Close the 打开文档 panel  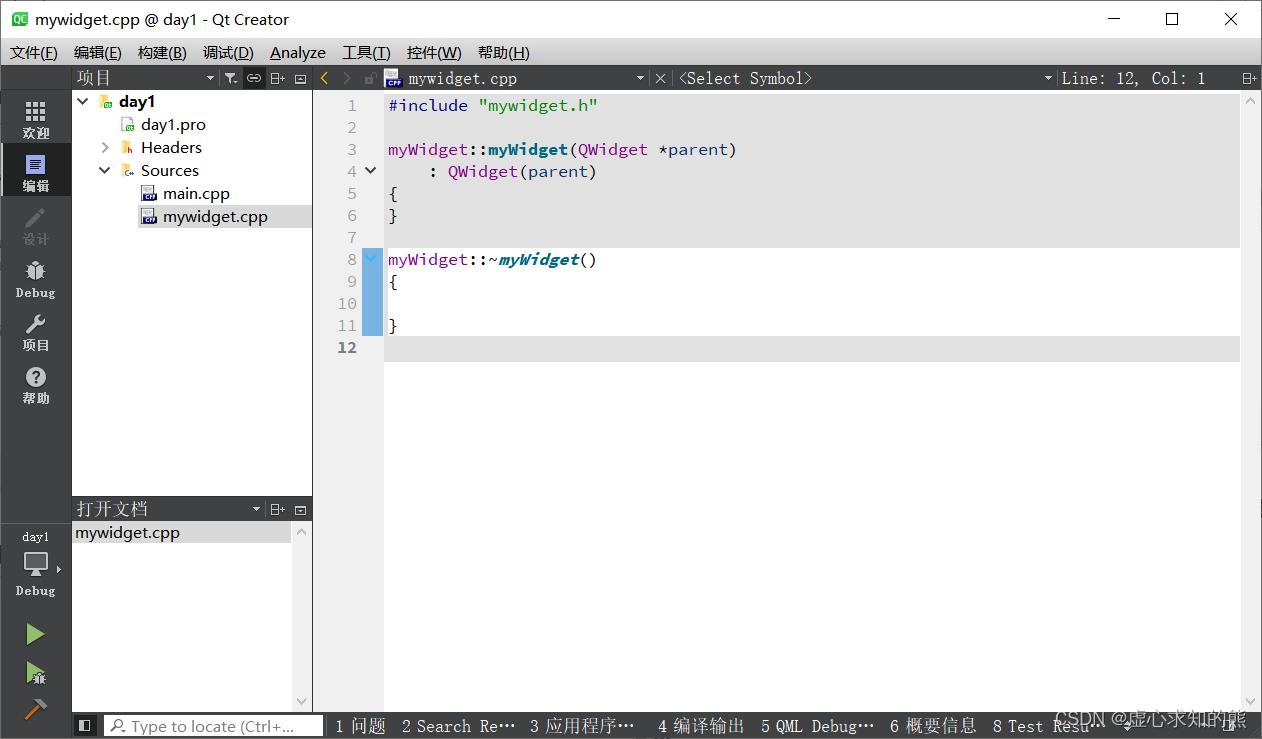pyautogui.click(x=301, y=509)
